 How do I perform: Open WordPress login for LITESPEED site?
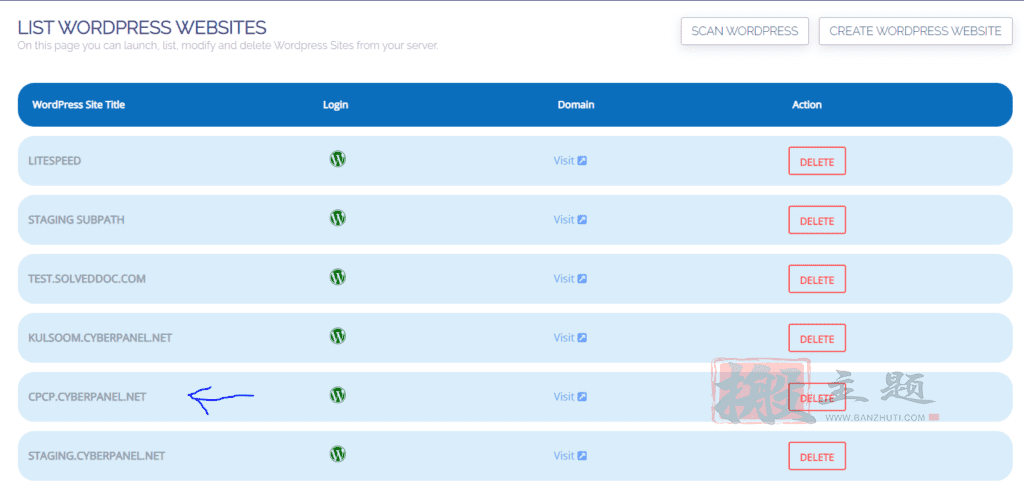[x=338, y=159]
